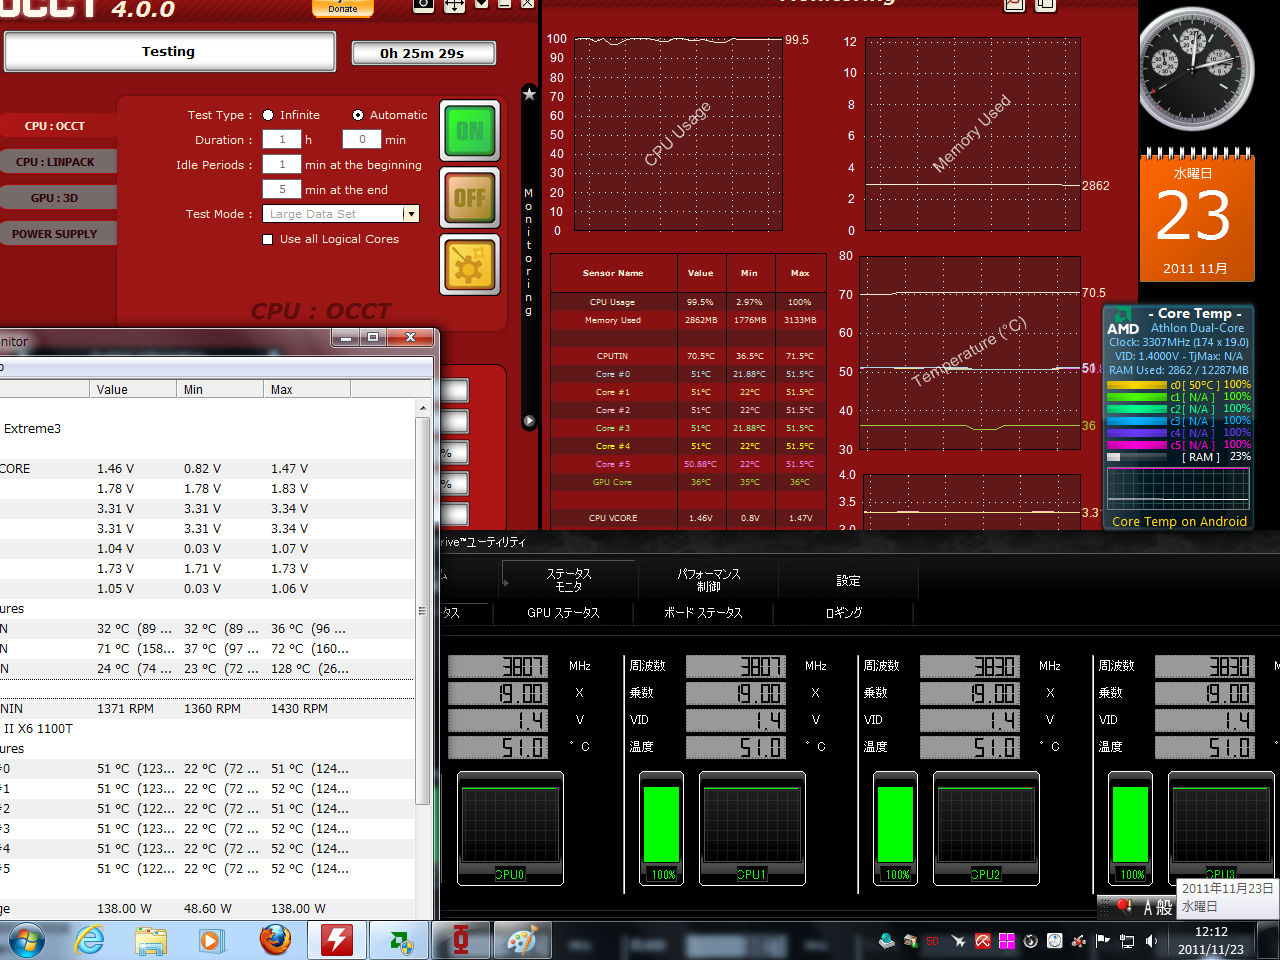
Task: Click the airplane tray icon
Action: pos(959,941)
